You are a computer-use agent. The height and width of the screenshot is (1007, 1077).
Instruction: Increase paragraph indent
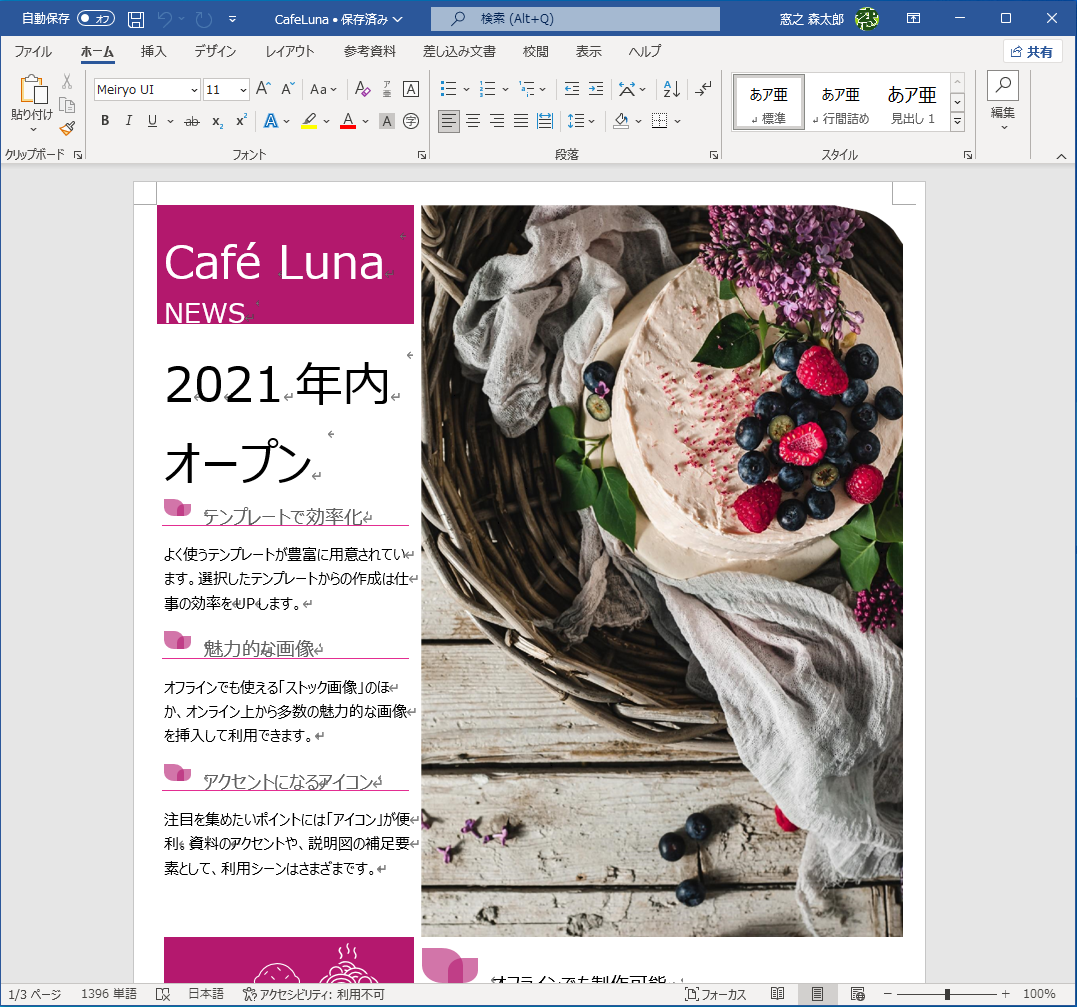tap(594, 89)
